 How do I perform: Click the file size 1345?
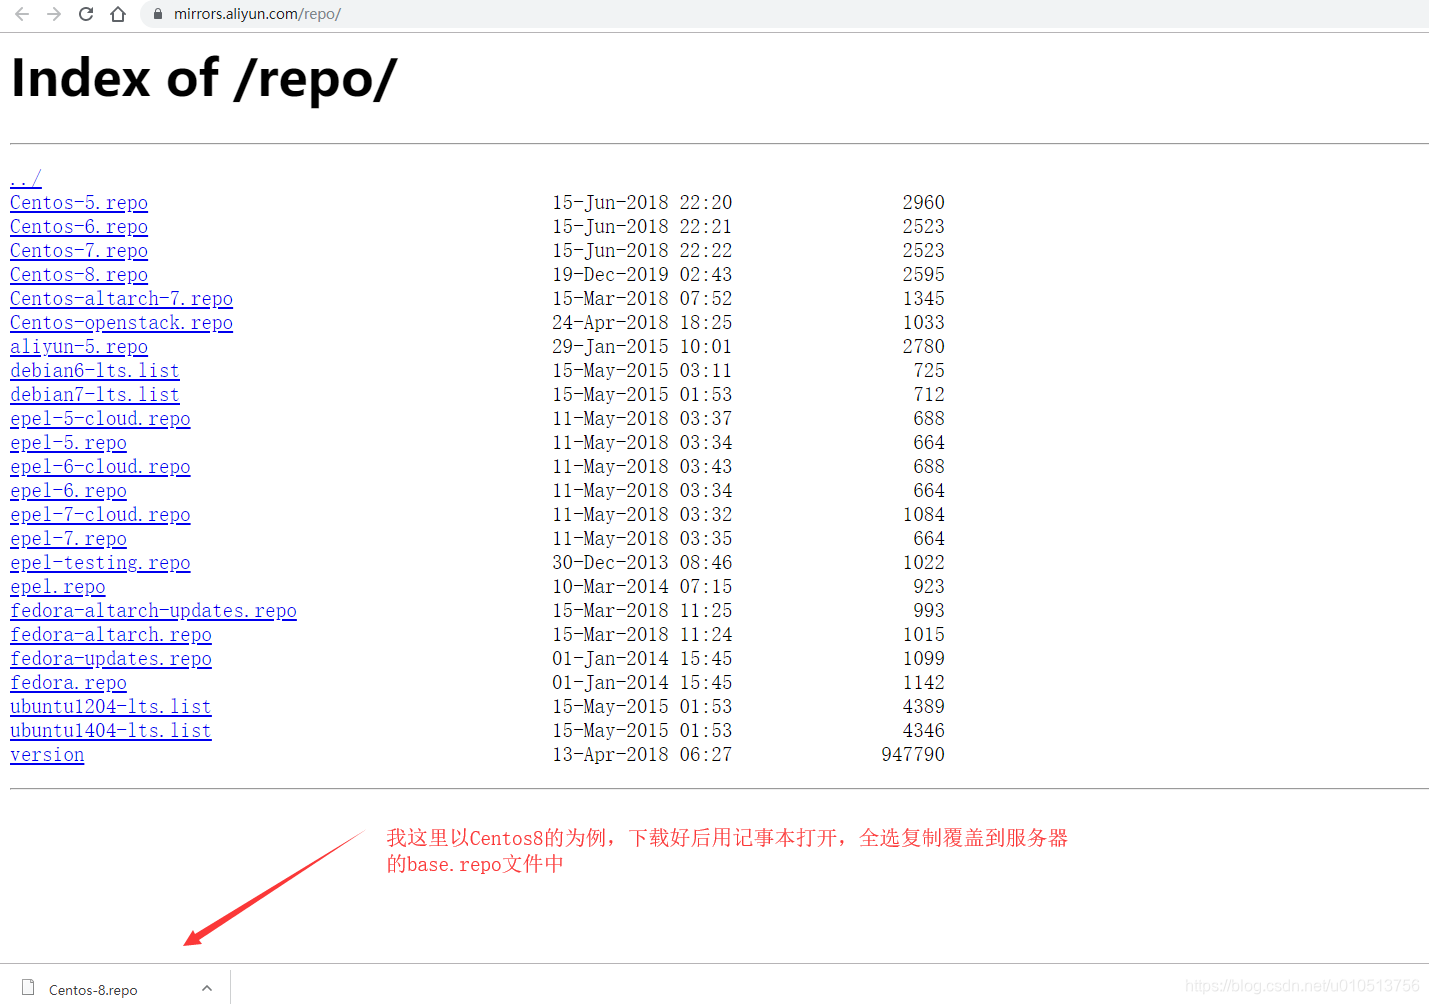[924, 299]
